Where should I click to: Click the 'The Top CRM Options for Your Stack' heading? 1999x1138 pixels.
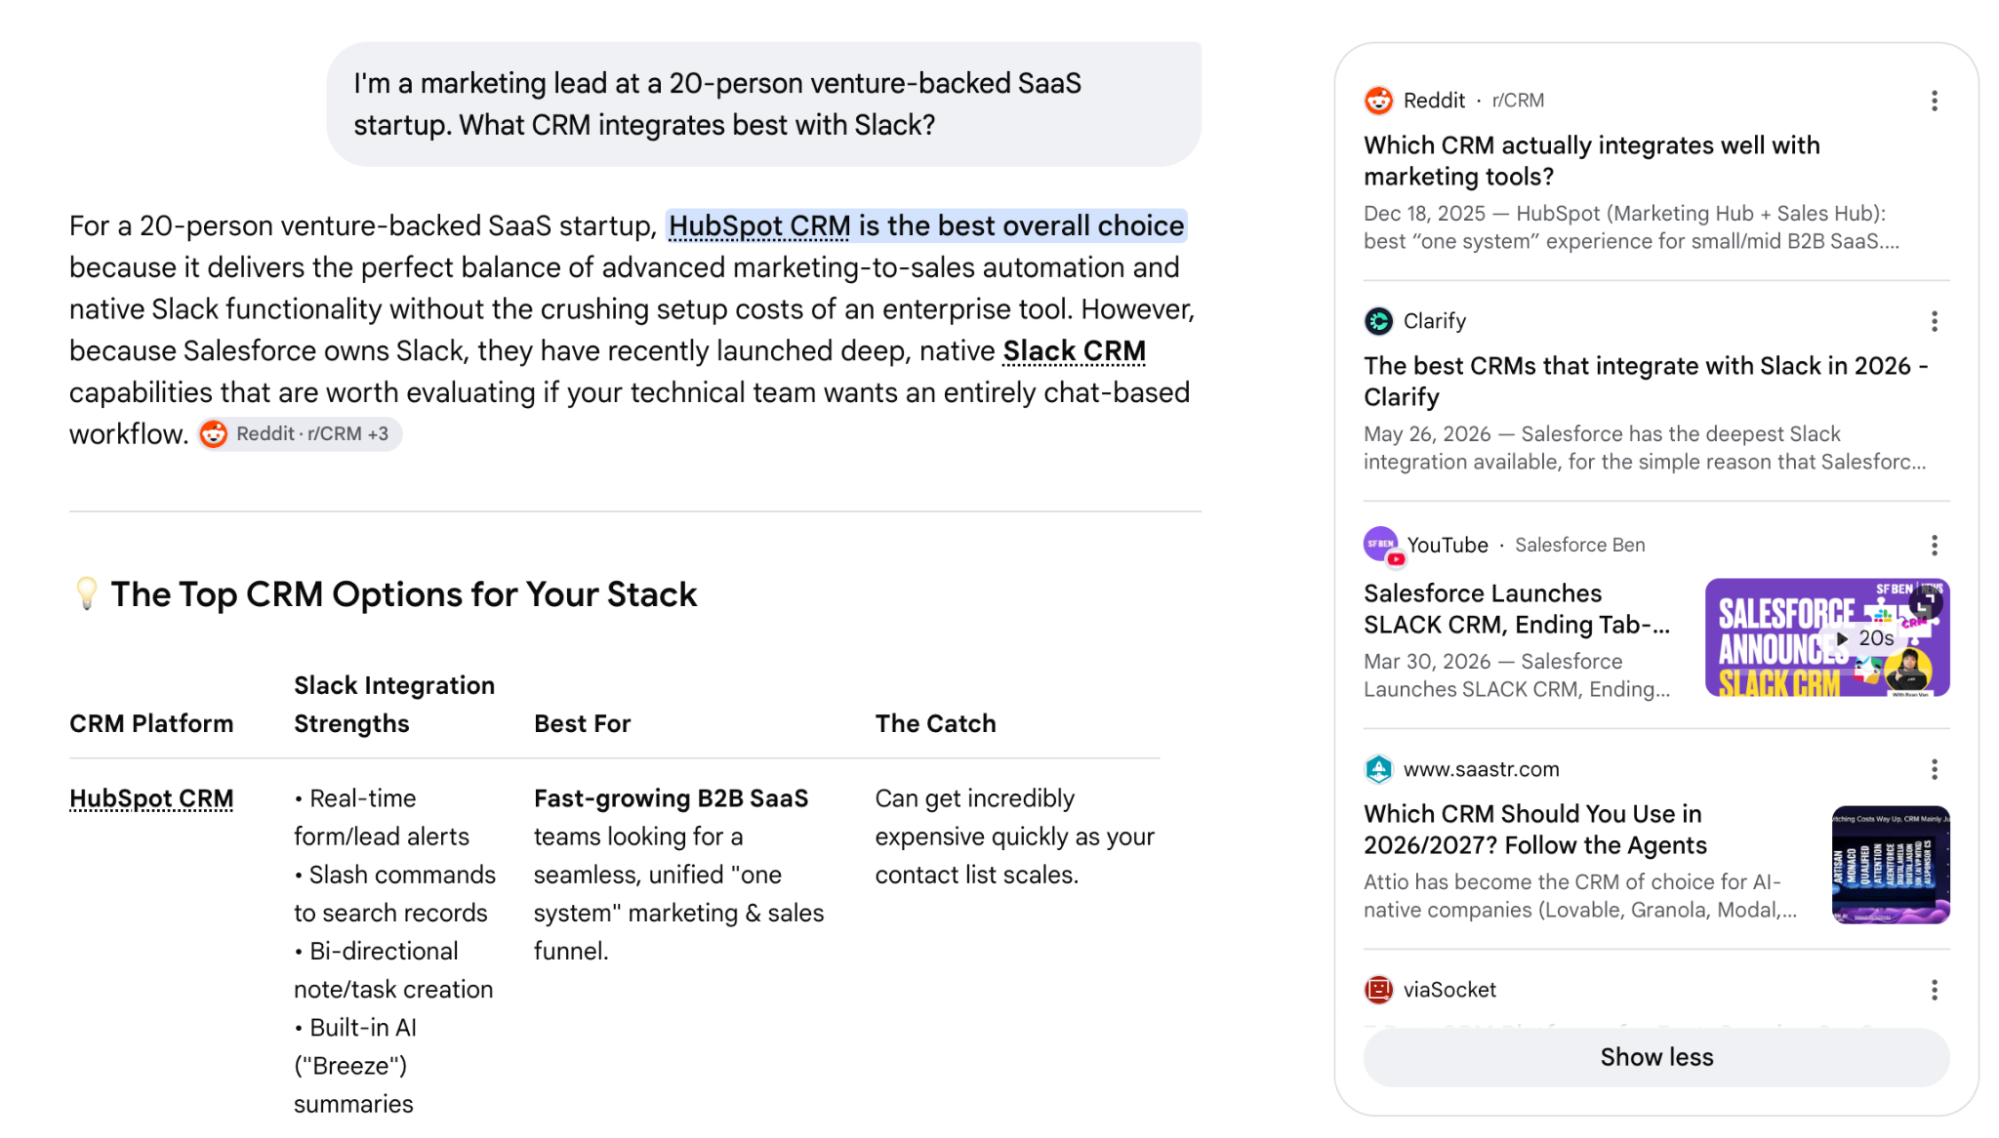click(x=404, y=595)
